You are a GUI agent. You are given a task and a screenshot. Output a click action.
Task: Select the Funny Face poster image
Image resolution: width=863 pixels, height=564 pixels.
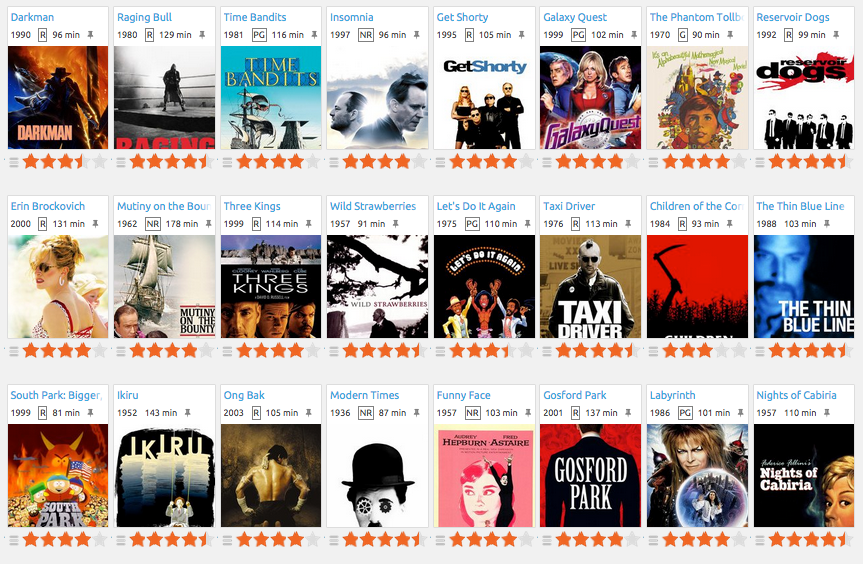[x=484, y=475]
